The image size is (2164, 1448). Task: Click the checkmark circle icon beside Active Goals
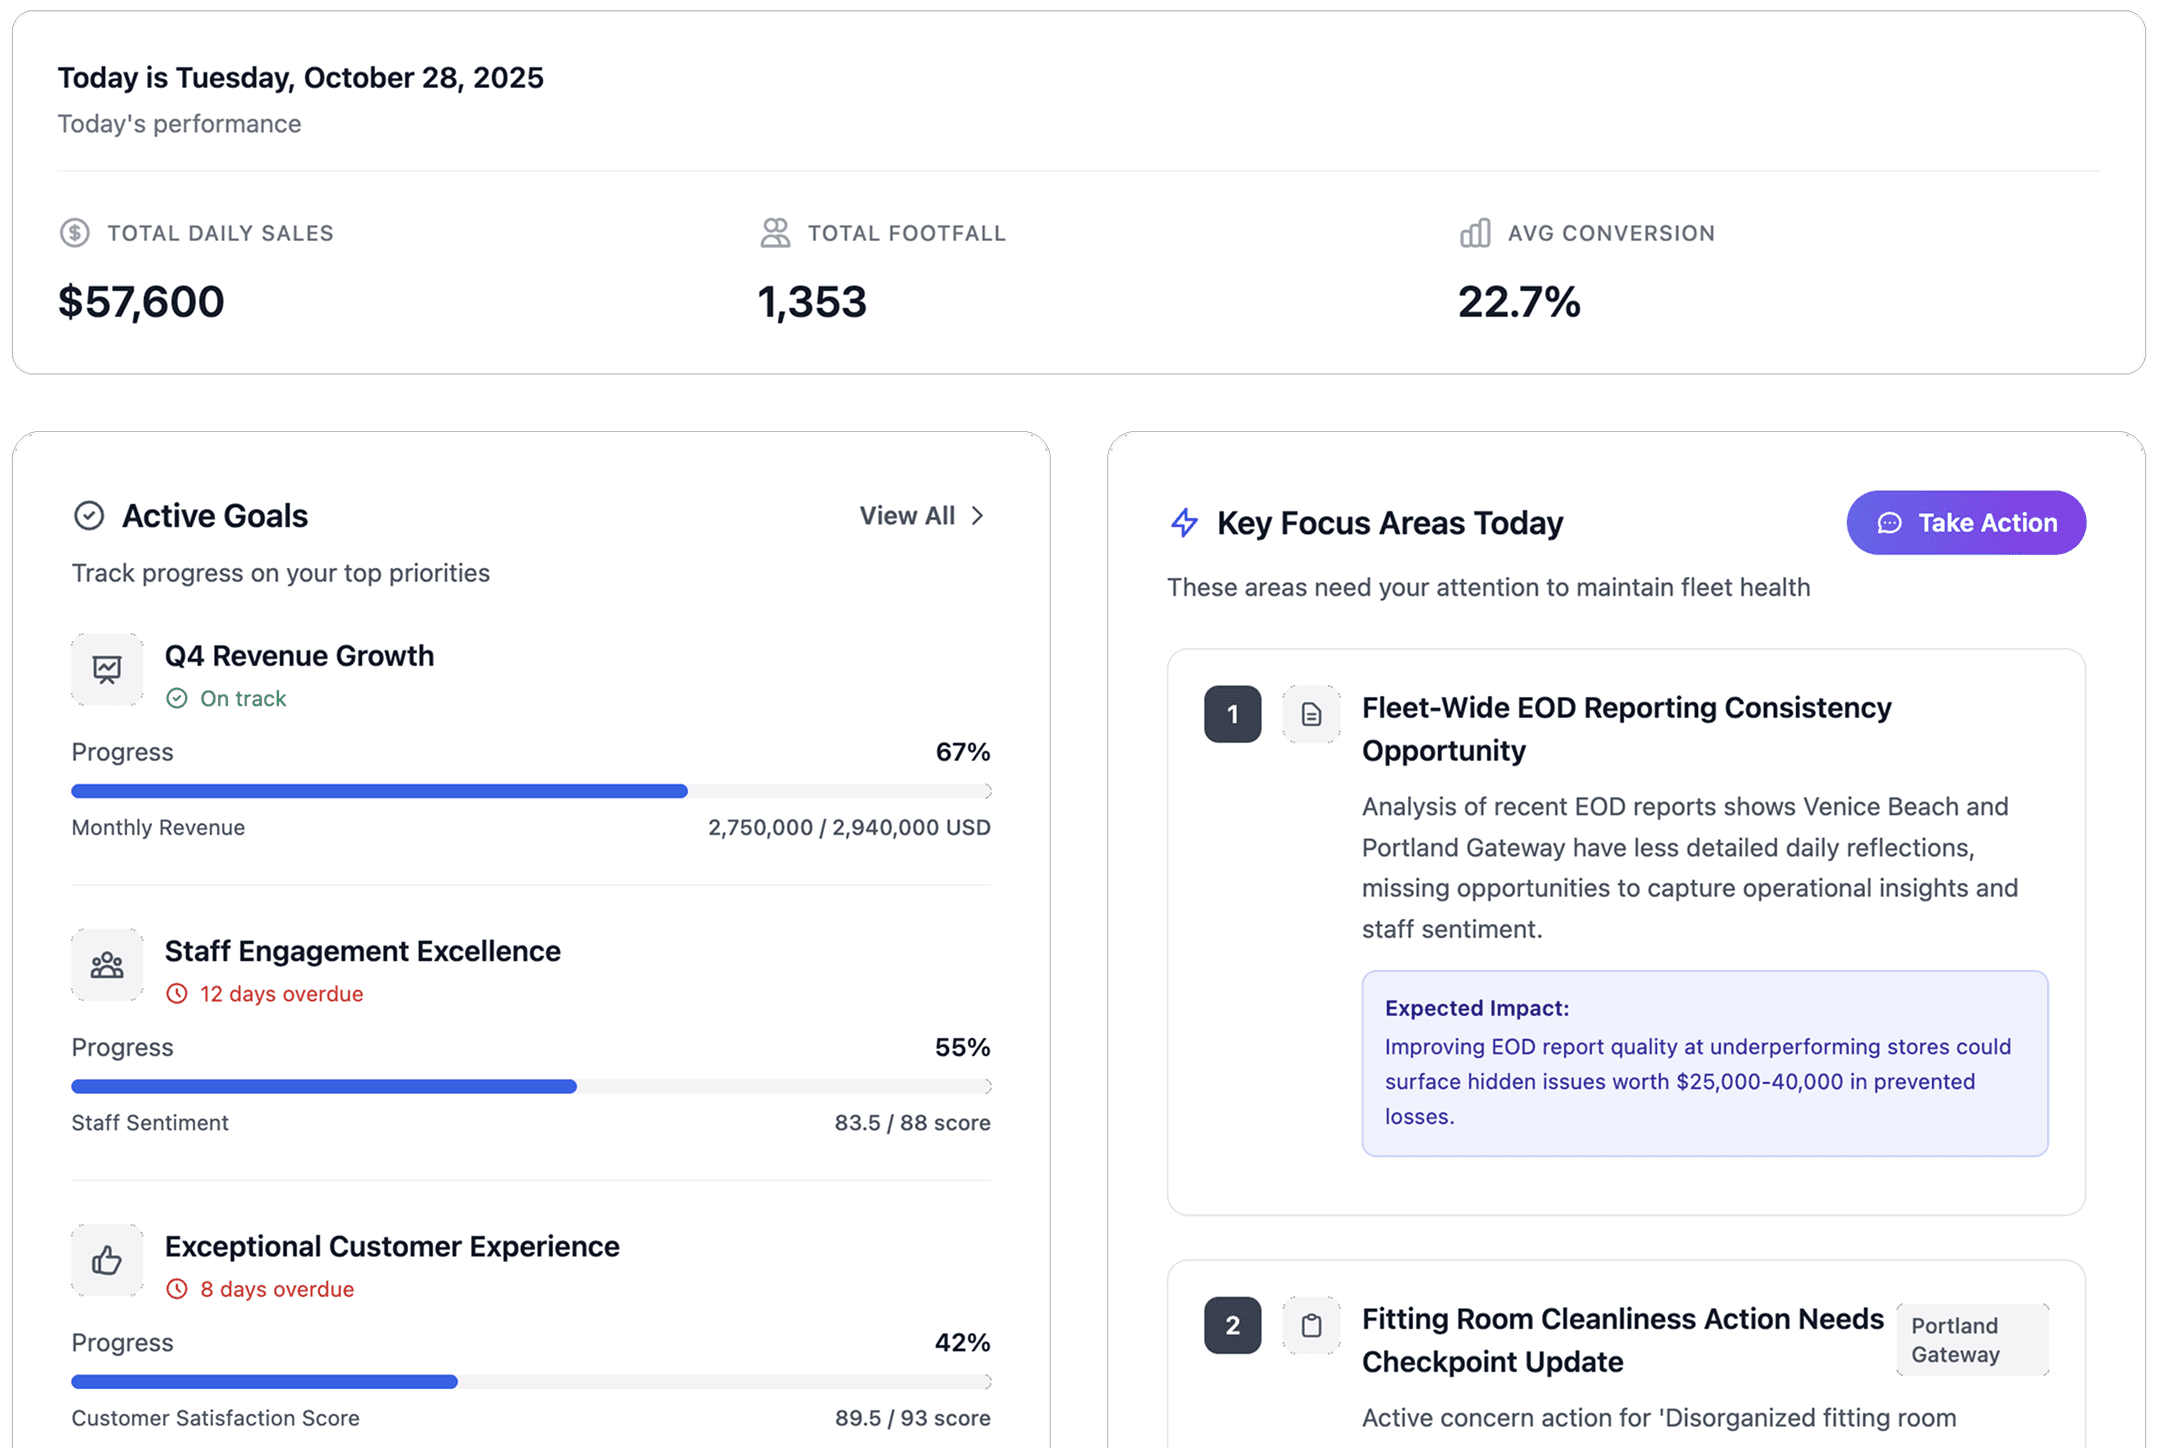(x=89, y=516)
